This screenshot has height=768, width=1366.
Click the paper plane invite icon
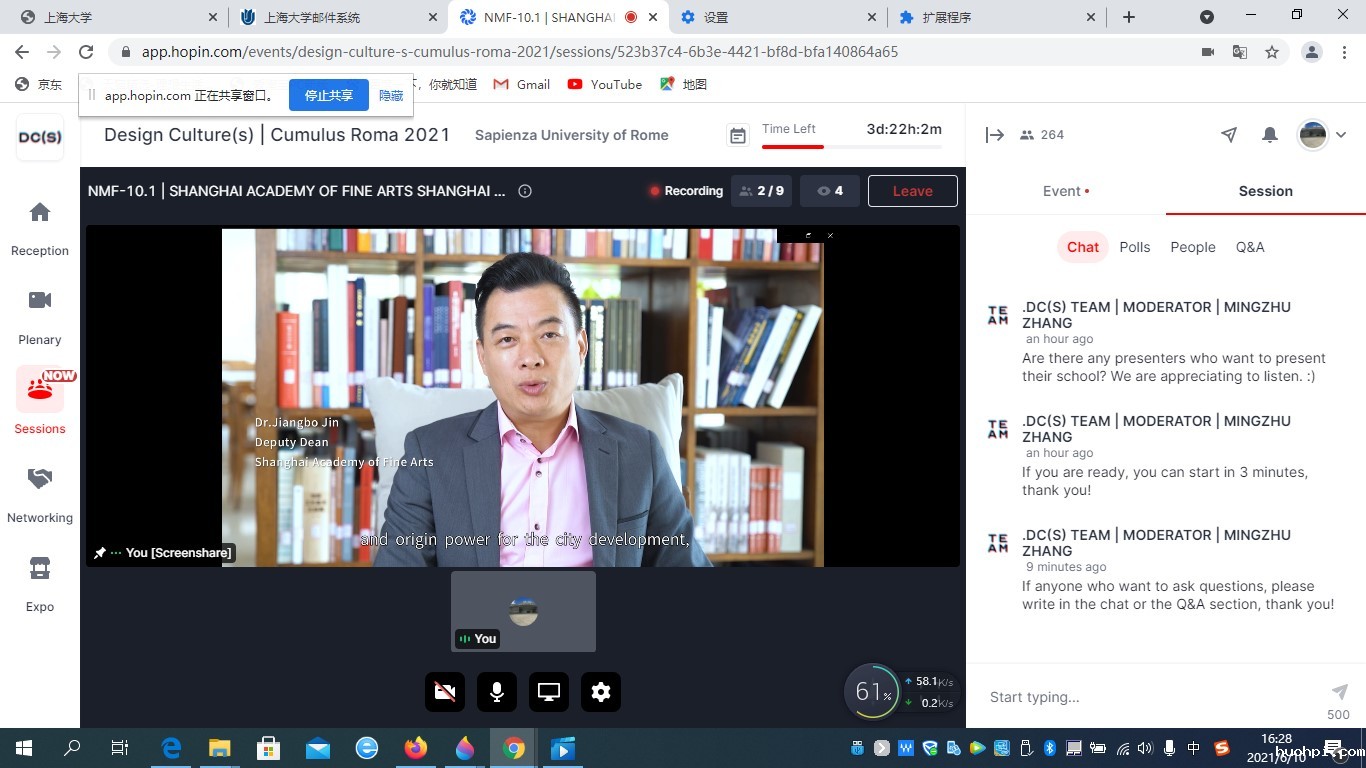coord(1229,135)
